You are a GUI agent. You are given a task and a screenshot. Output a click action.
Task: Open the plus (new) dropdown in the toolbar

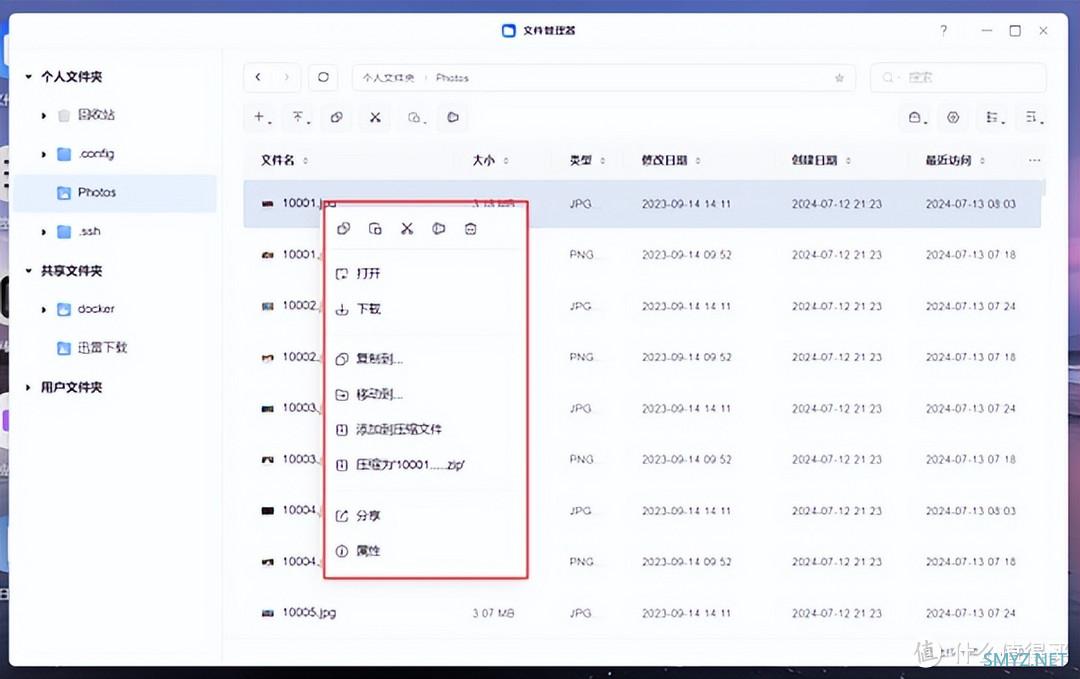(x=262, y=117)
